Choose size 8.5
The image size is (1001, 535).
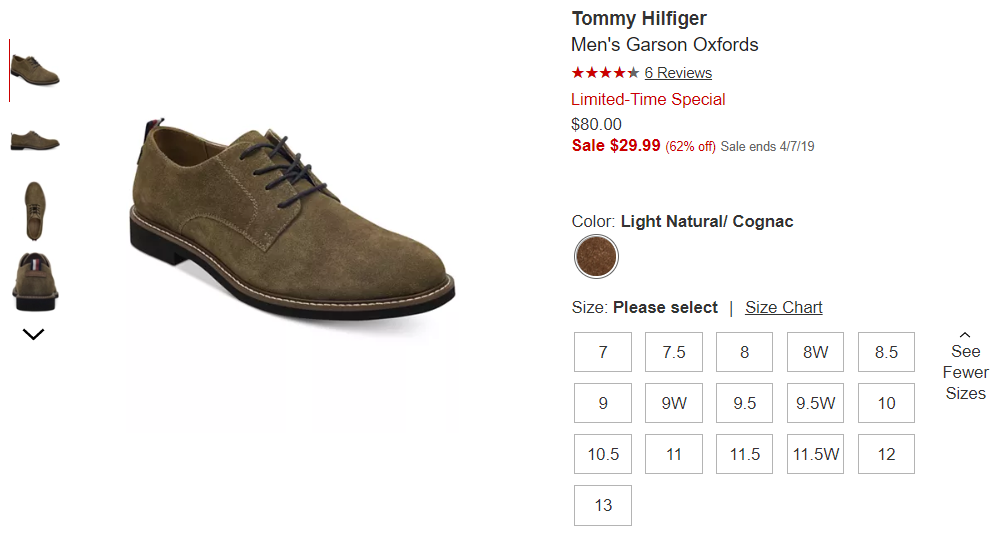(x=886, y=352)
